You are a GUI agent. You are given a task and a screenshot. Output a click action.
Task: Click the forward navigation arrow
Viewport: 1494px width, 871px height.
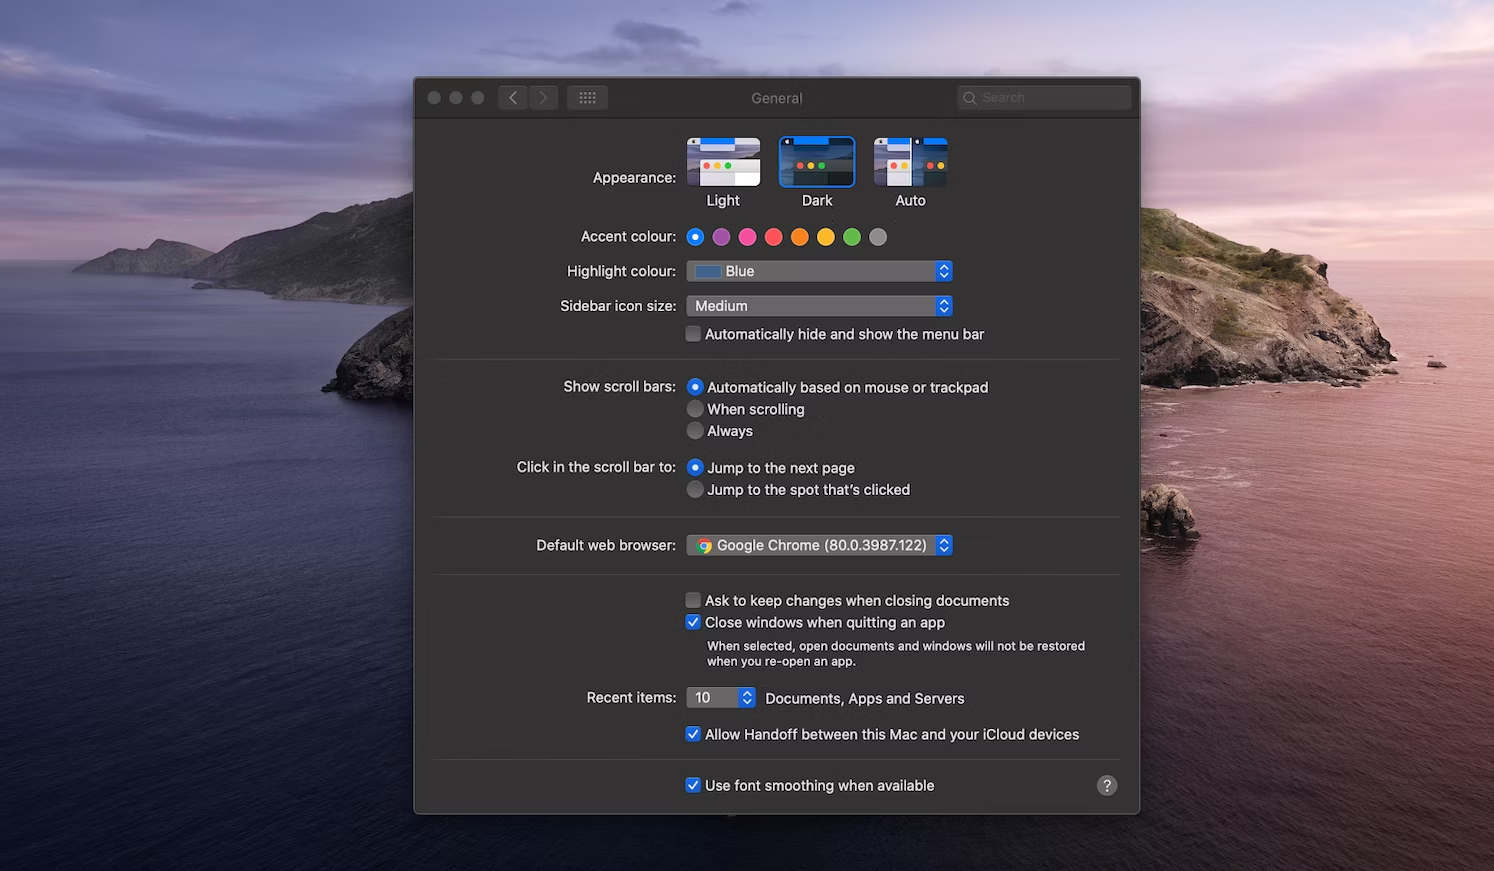[543, 97]
